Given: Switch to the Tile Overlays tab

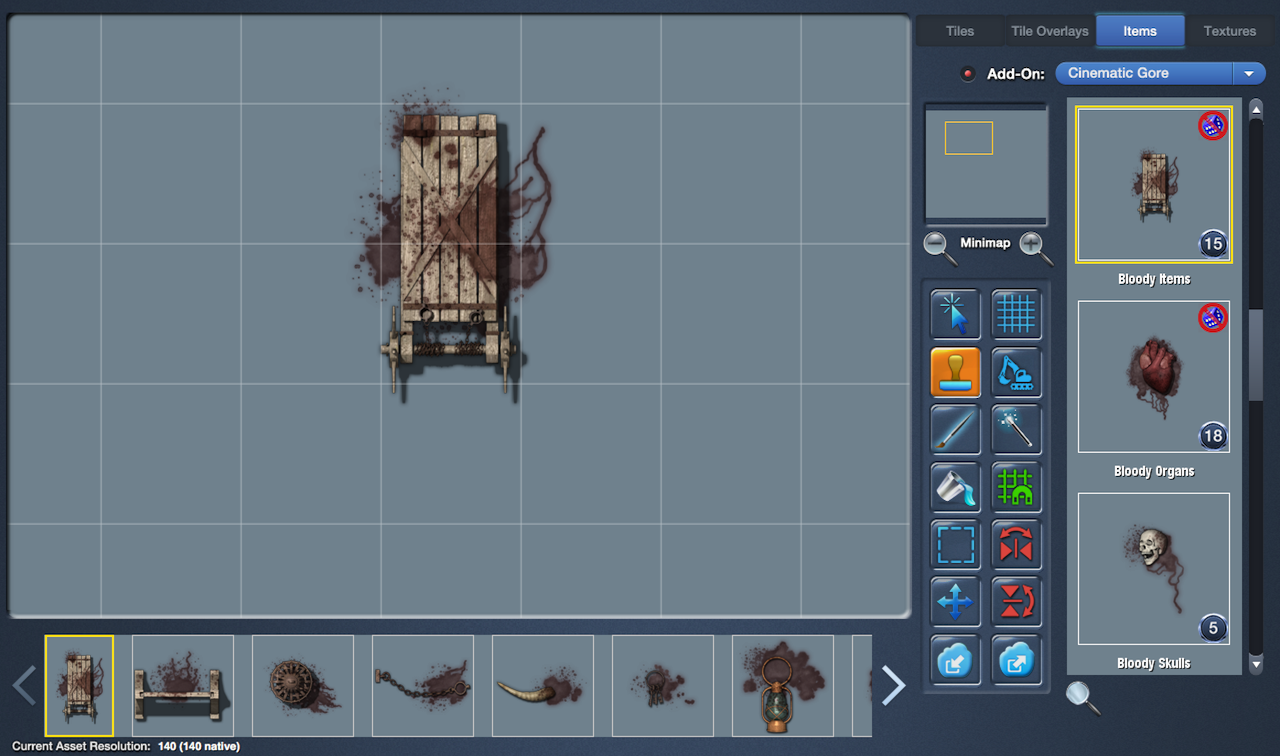Looking at the screenshot, I should click(1050, 31).
